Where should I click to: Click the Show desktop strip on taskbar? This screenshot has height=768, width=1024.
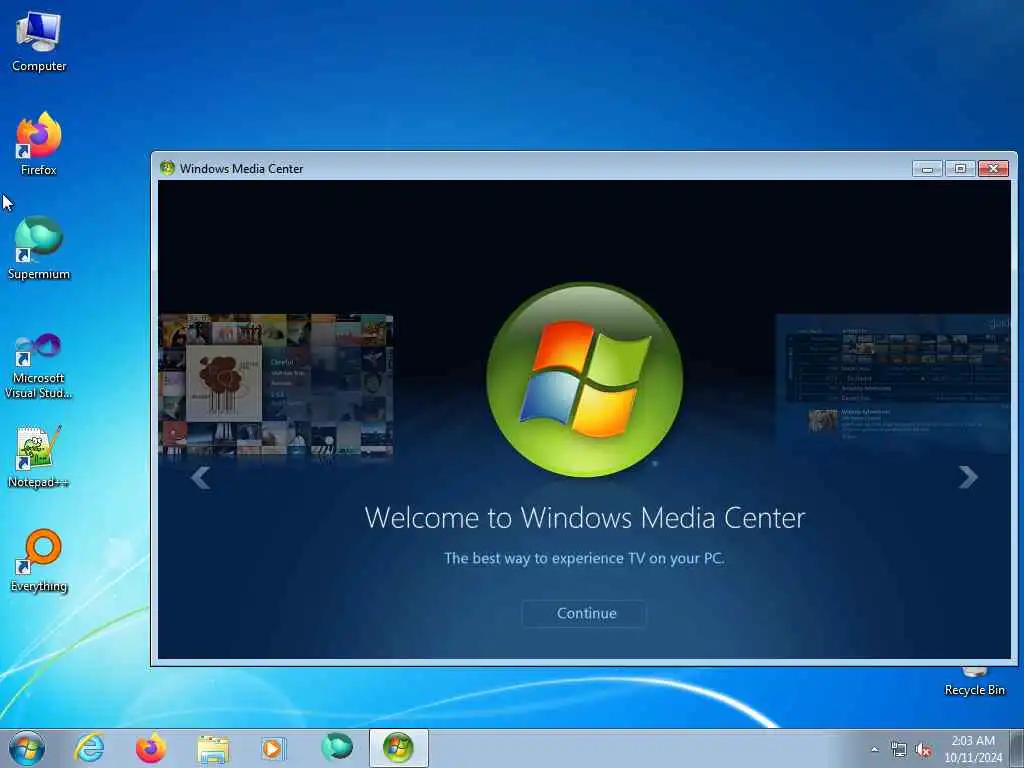[x=1017, y=748]
